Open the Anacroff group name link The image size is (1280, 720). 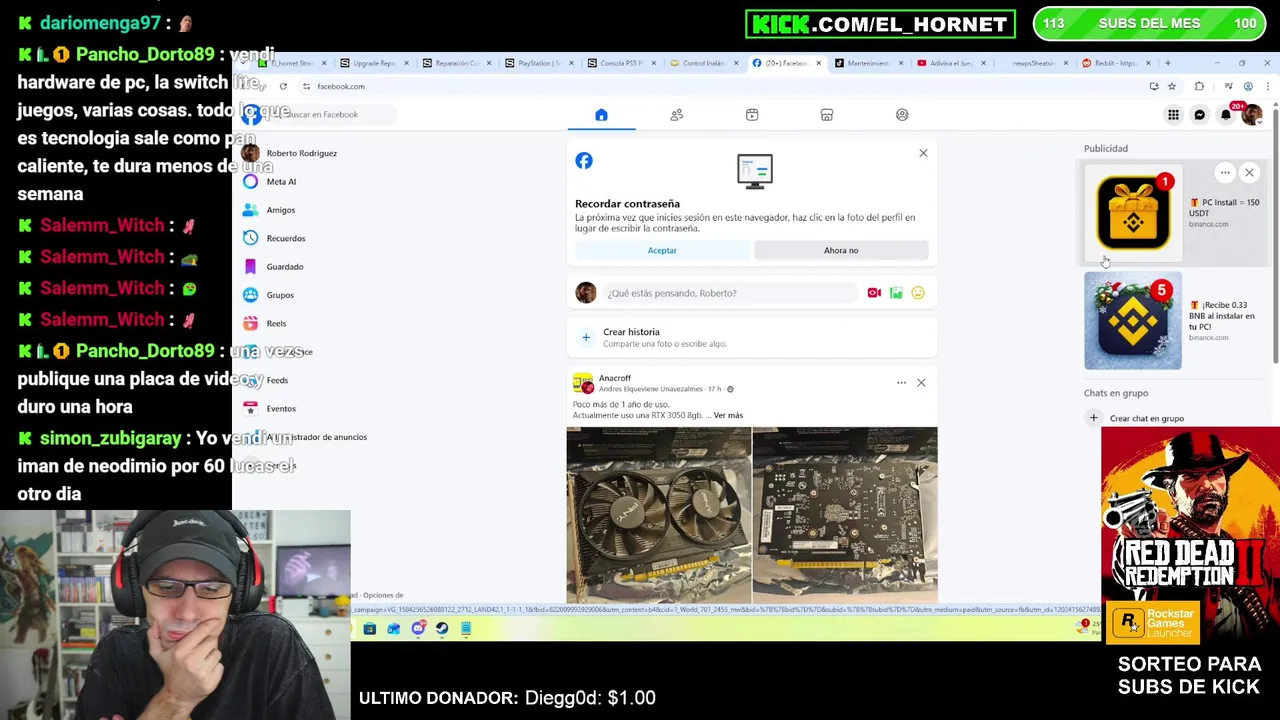coord(615,378)
